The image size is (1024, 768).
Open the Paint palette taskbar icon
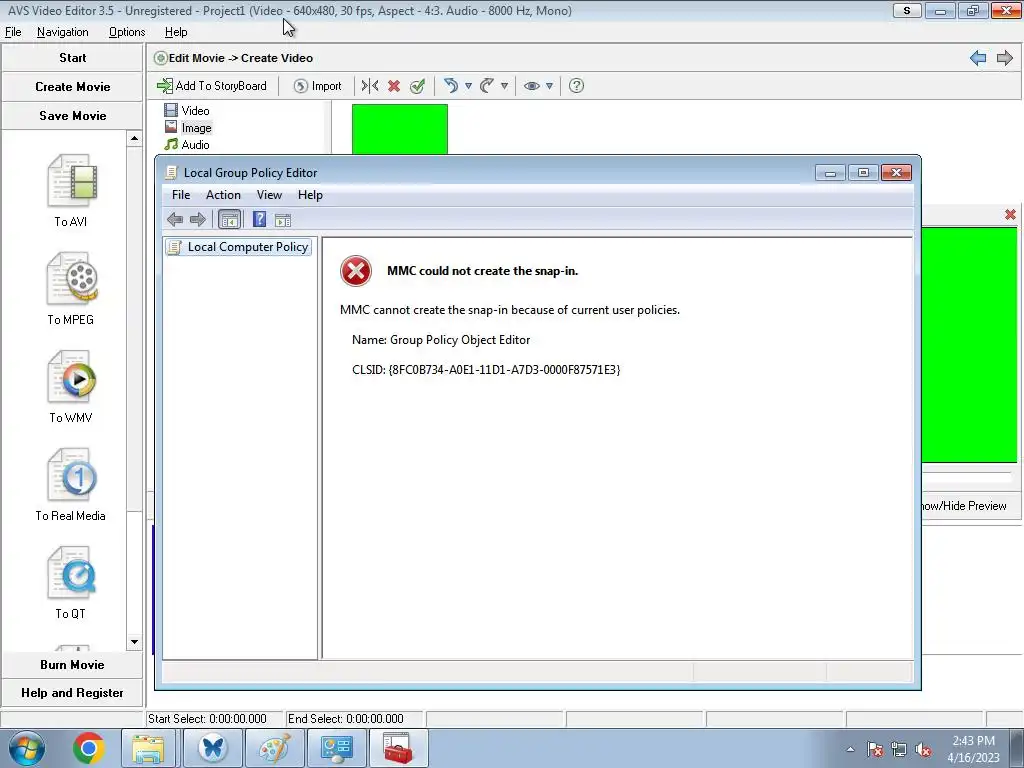click(x=275, y=748)
